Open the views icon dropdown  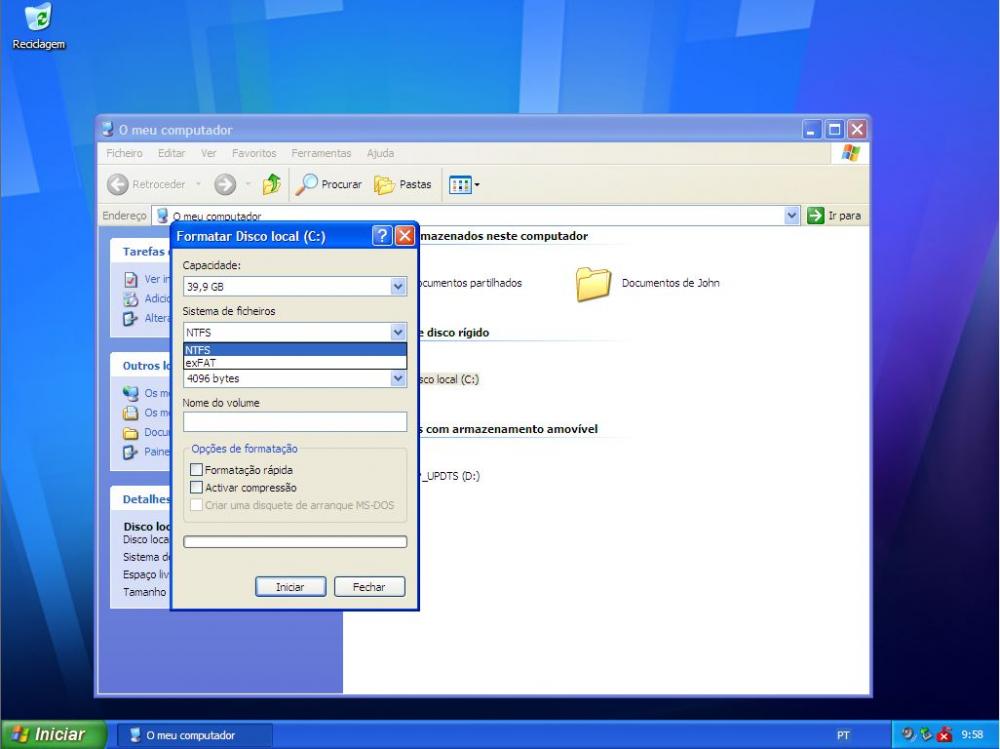465,185
